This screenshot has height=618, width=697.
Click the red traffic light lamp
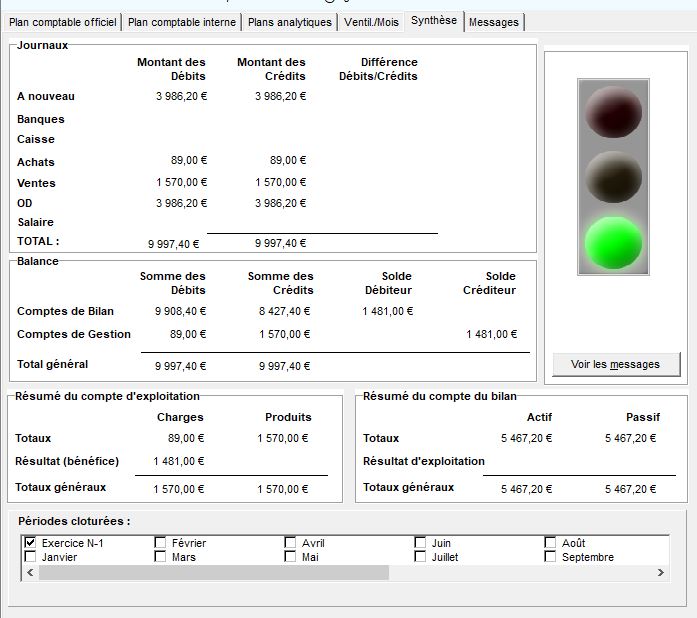(613, 110)
